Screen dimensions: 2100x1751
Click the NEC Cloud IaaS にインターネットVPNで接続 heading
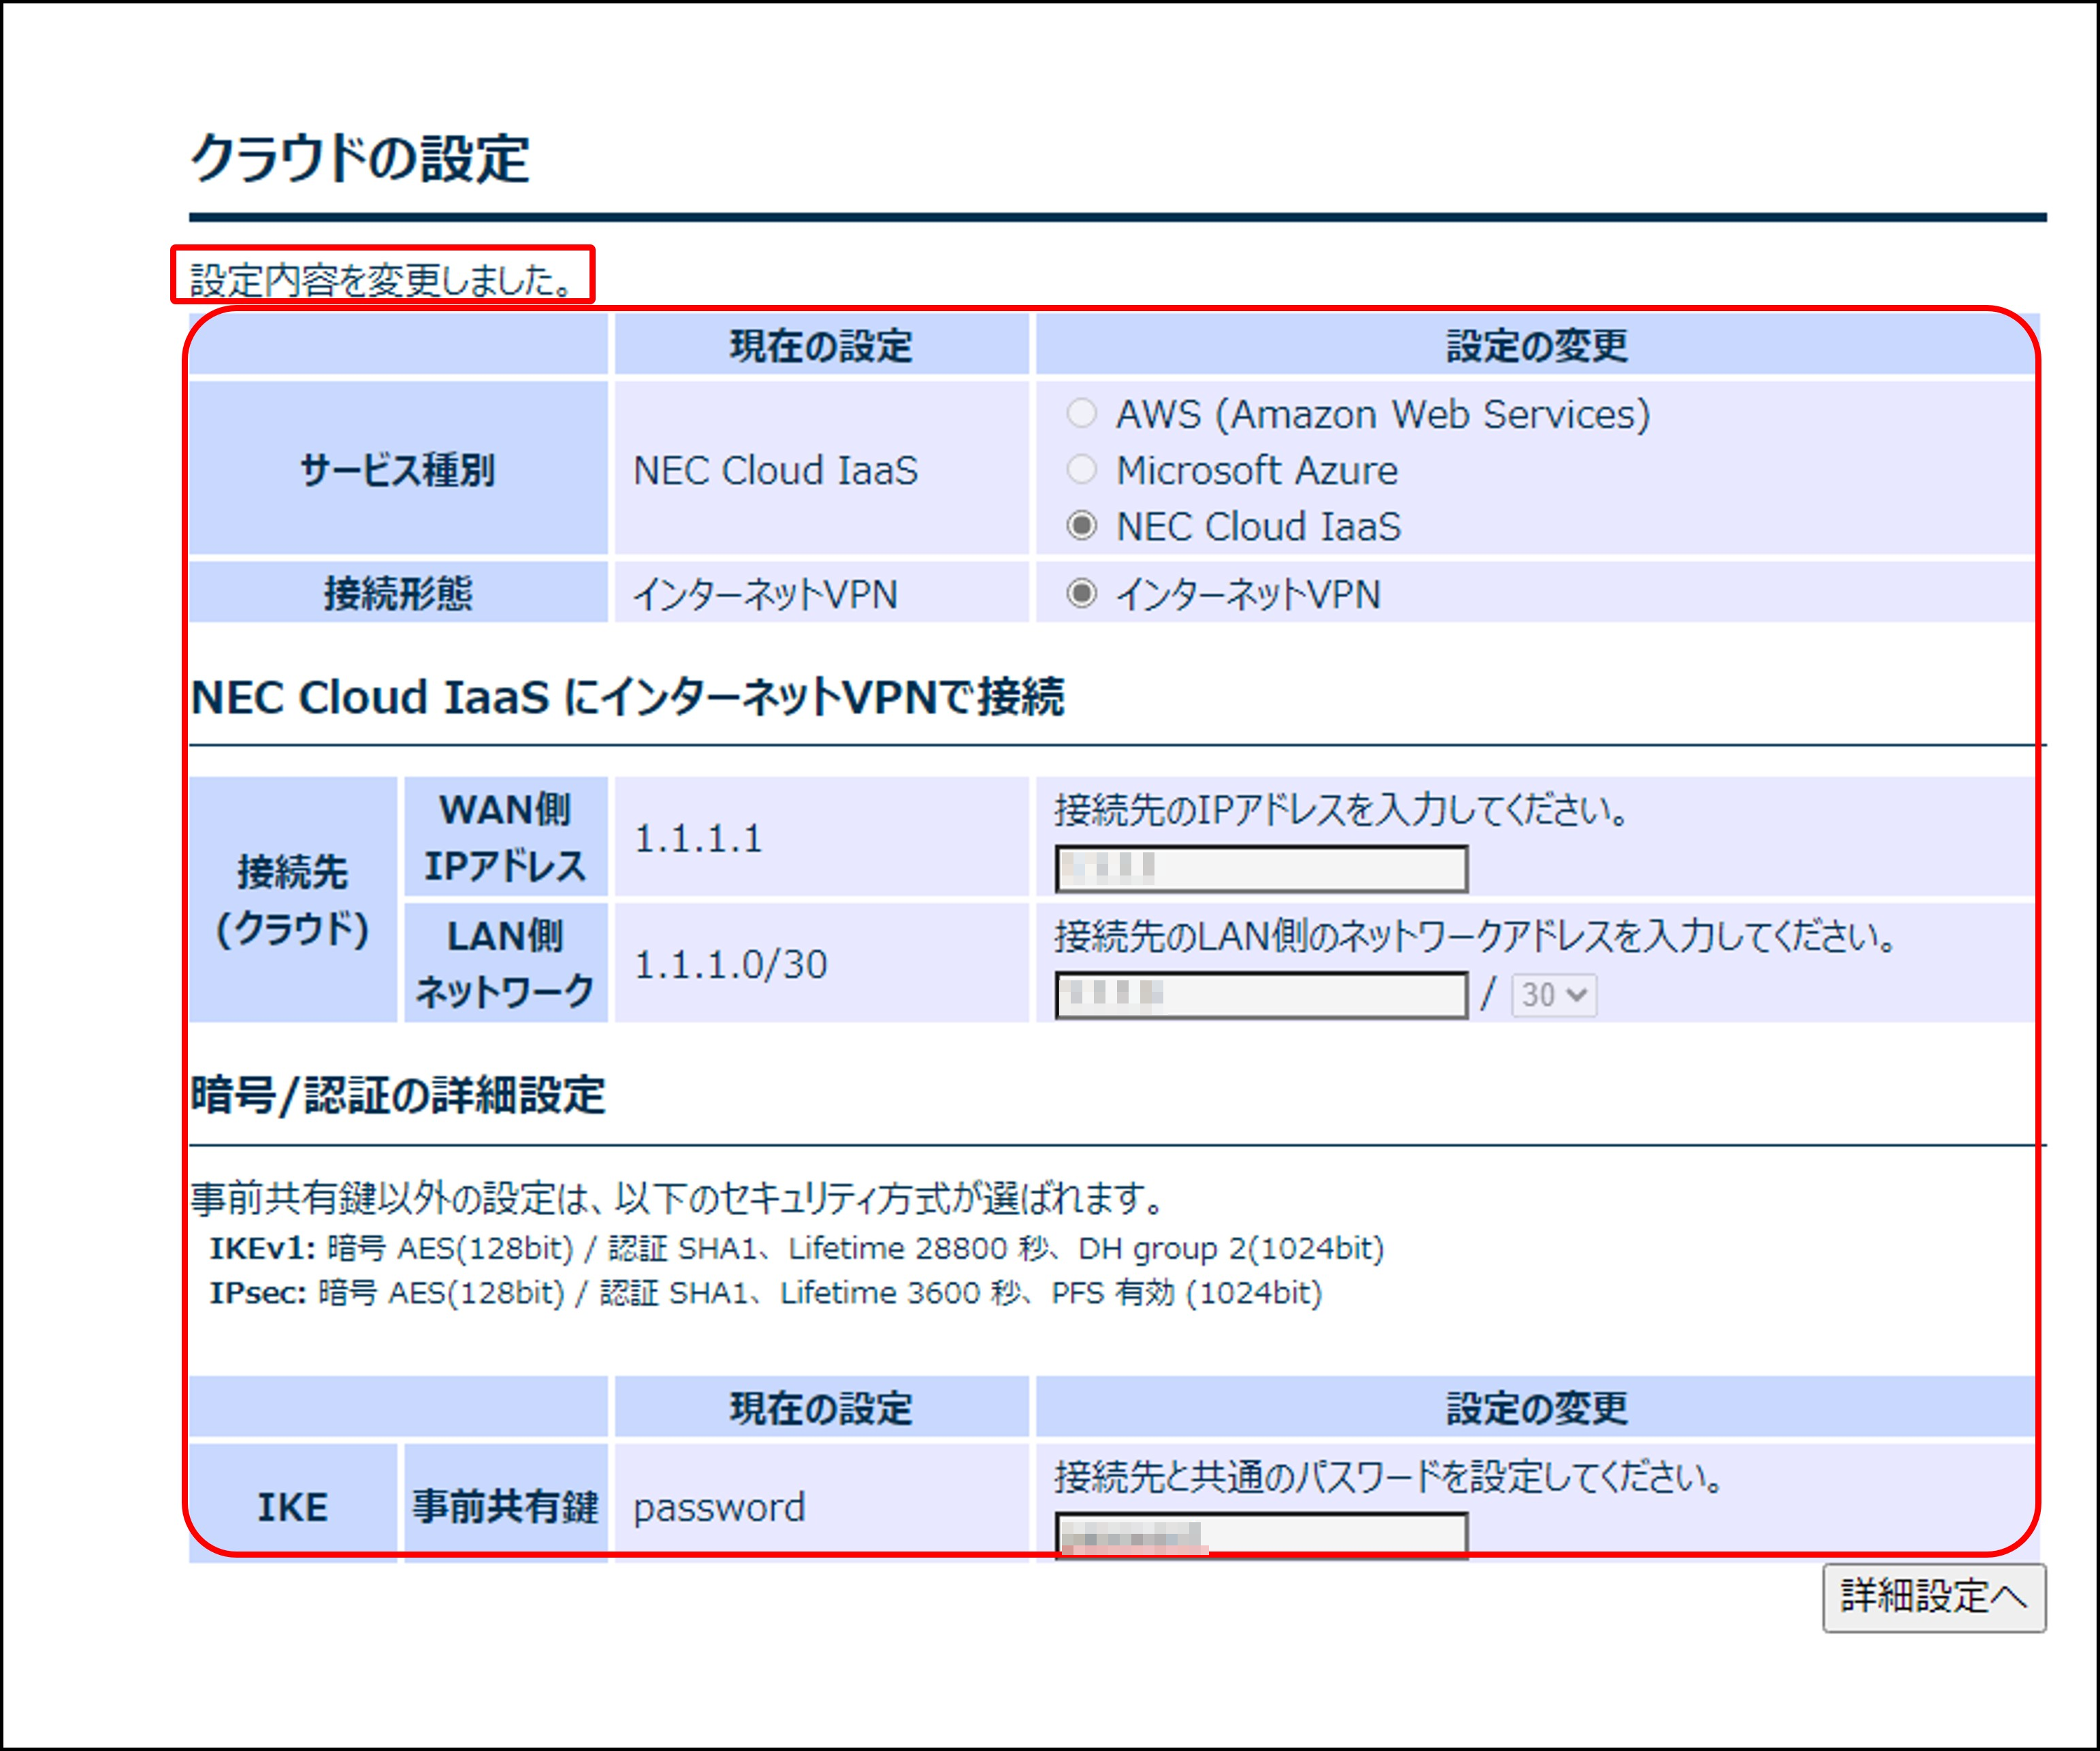(627, 697)
